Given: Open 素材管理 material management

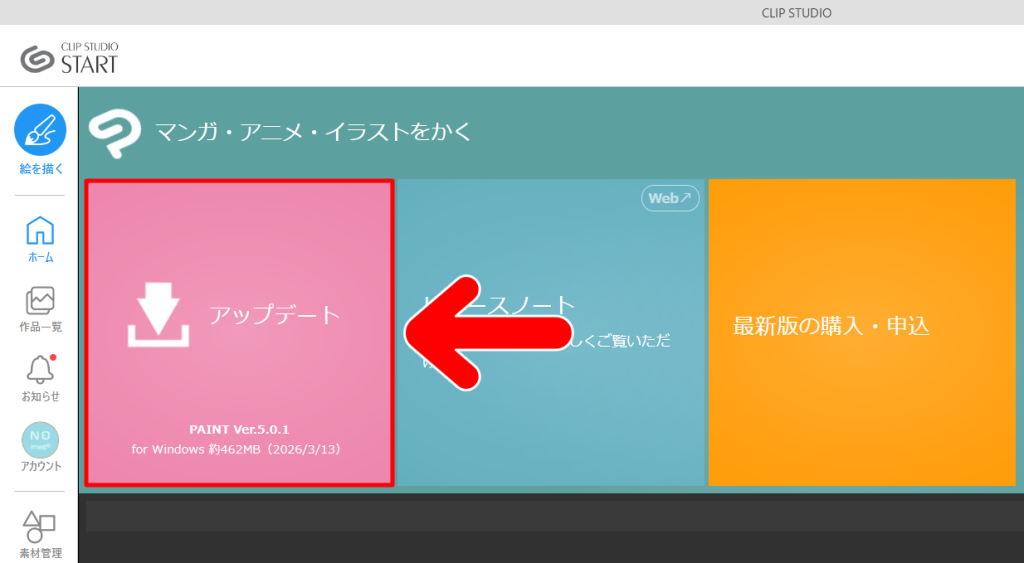Looking at the screenshot, I should (x=40, y=535).
